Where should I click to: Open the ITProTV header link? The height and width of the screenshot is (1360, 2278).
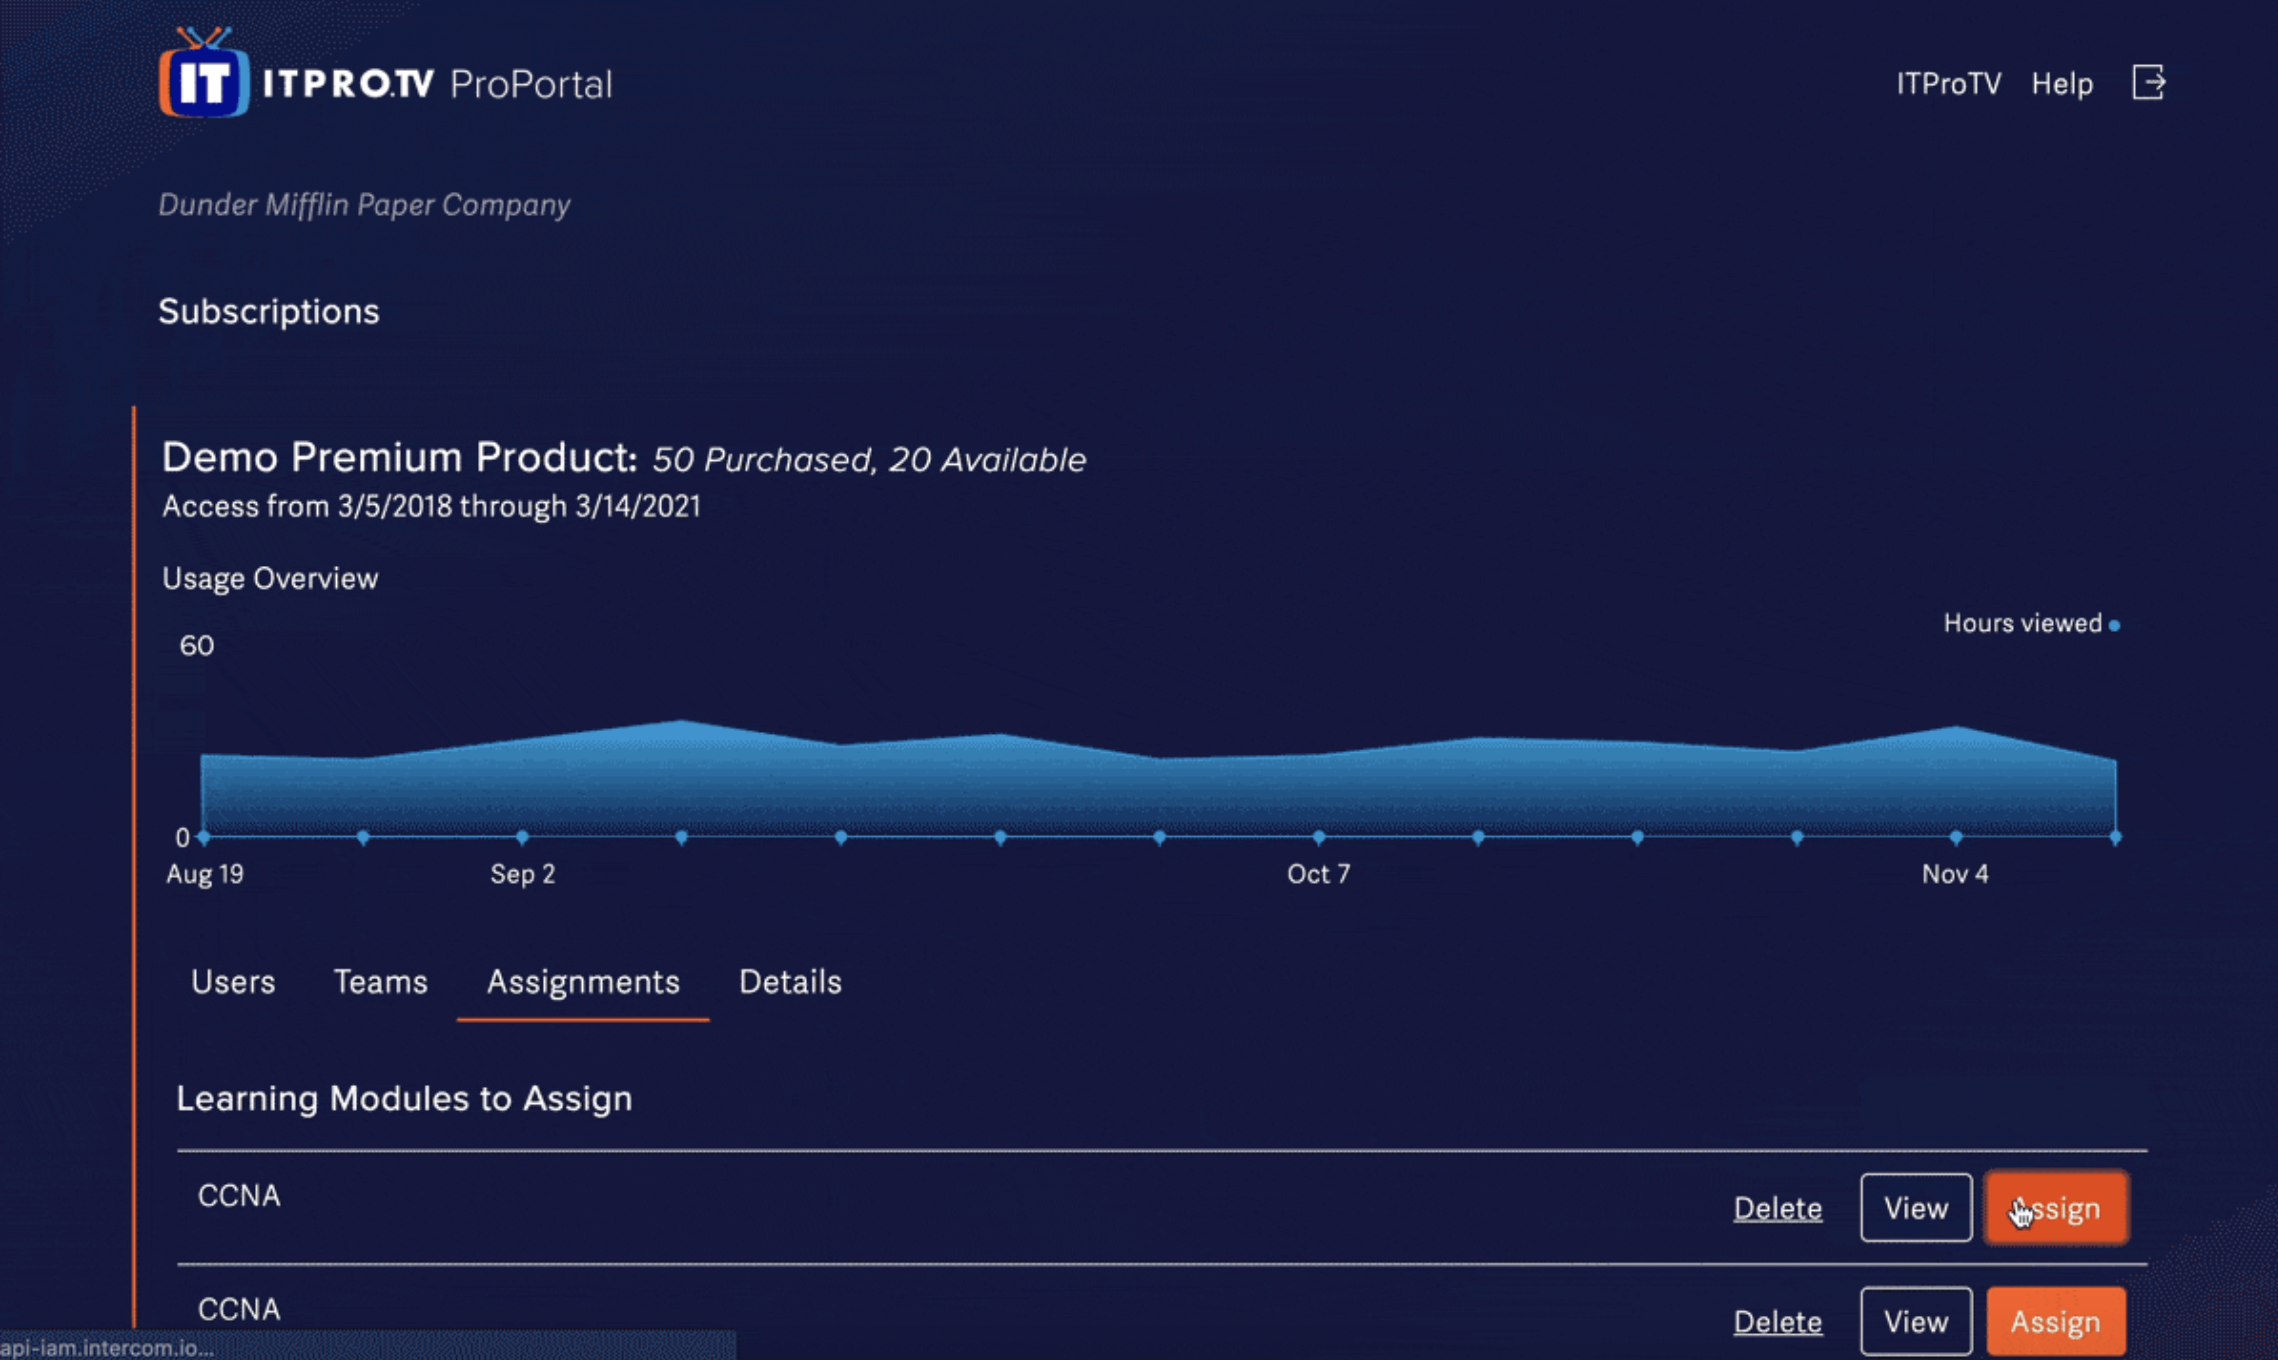[1948, 84]
